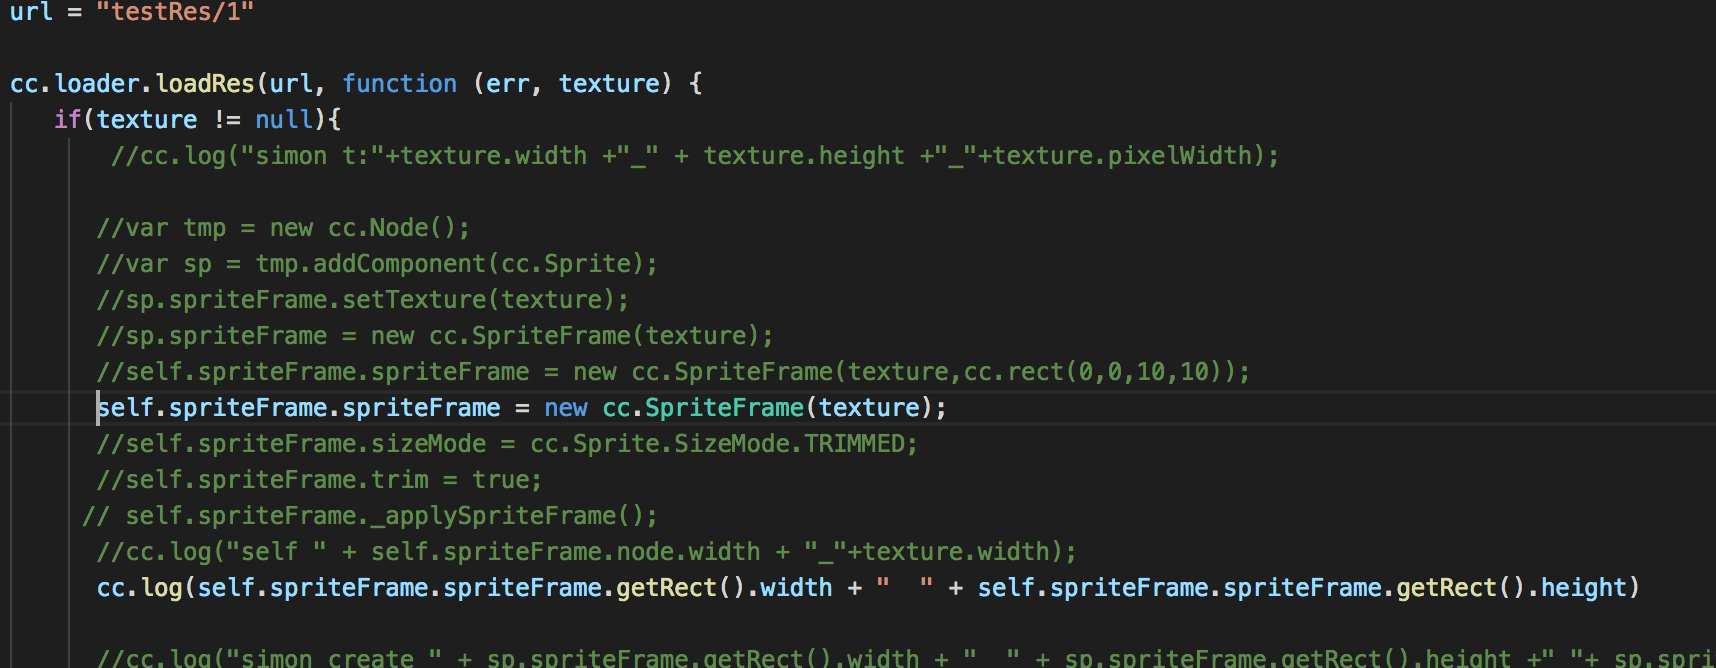Click the function keyword
Image resolution: width=1716 pixels, height=668 pixels.
tap(399, 84)
